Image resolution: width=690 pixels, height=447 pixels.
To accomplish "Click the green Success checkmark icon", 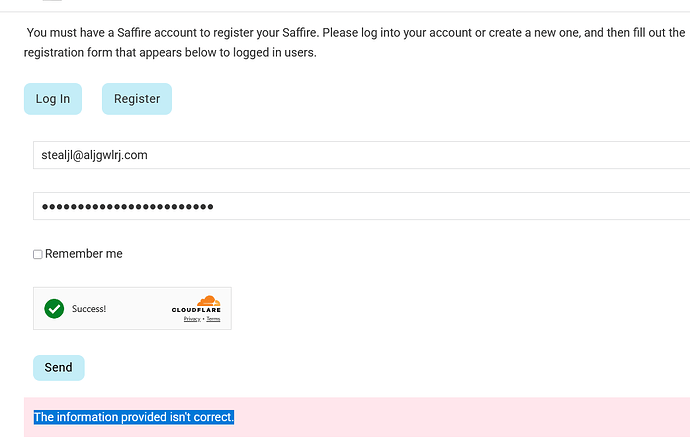I will coord(54,309).
